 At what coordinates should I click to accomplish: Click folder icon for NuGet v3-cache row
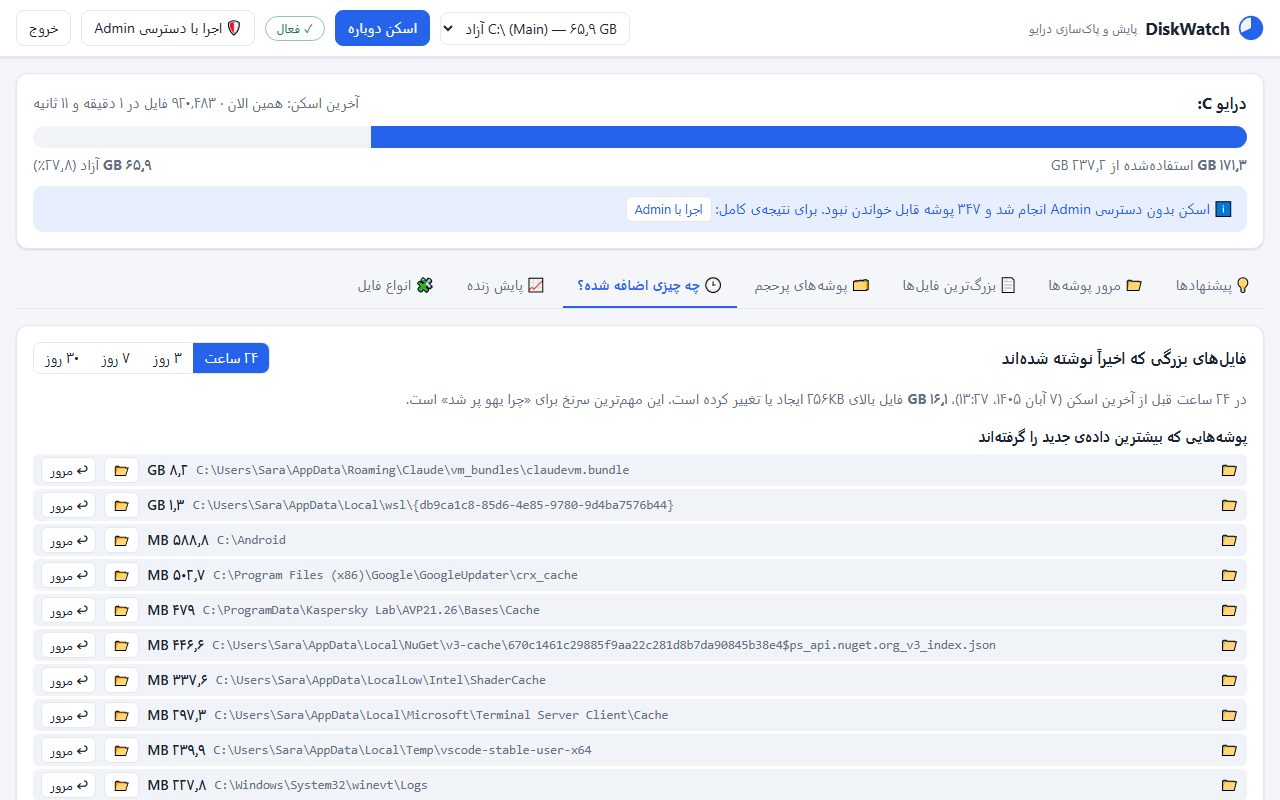[x=121, y=645]
